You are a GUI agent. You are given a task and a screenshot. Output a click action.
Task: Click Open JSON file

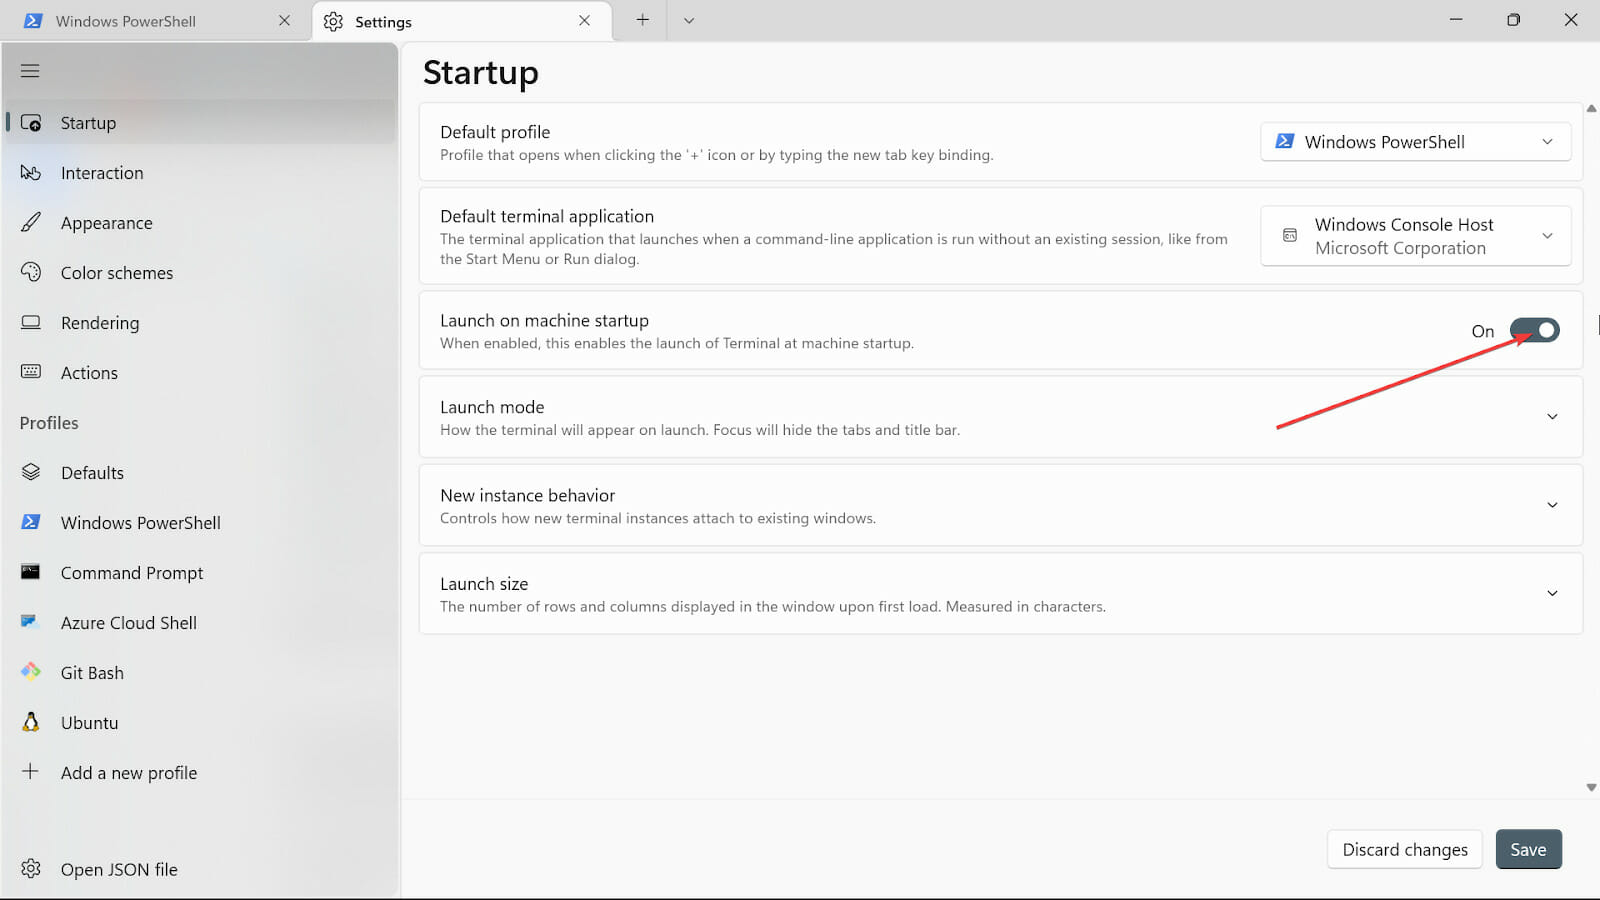click(200, 869)
